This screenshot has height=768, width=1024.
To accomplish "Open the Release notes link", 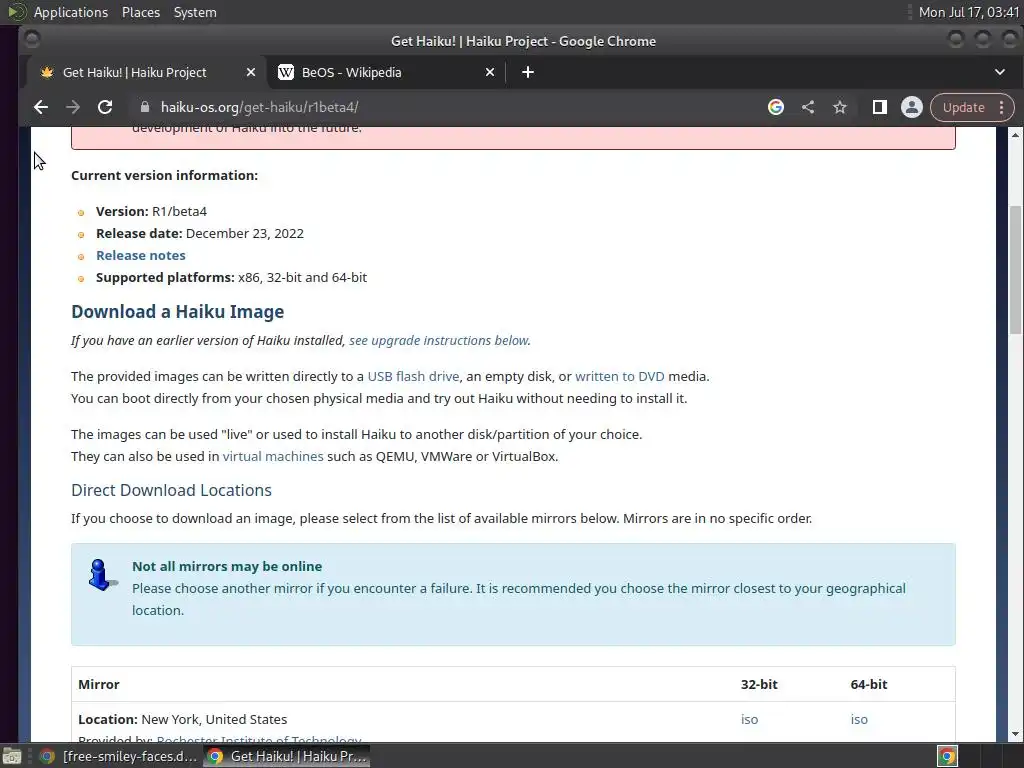I will point(140,255).
